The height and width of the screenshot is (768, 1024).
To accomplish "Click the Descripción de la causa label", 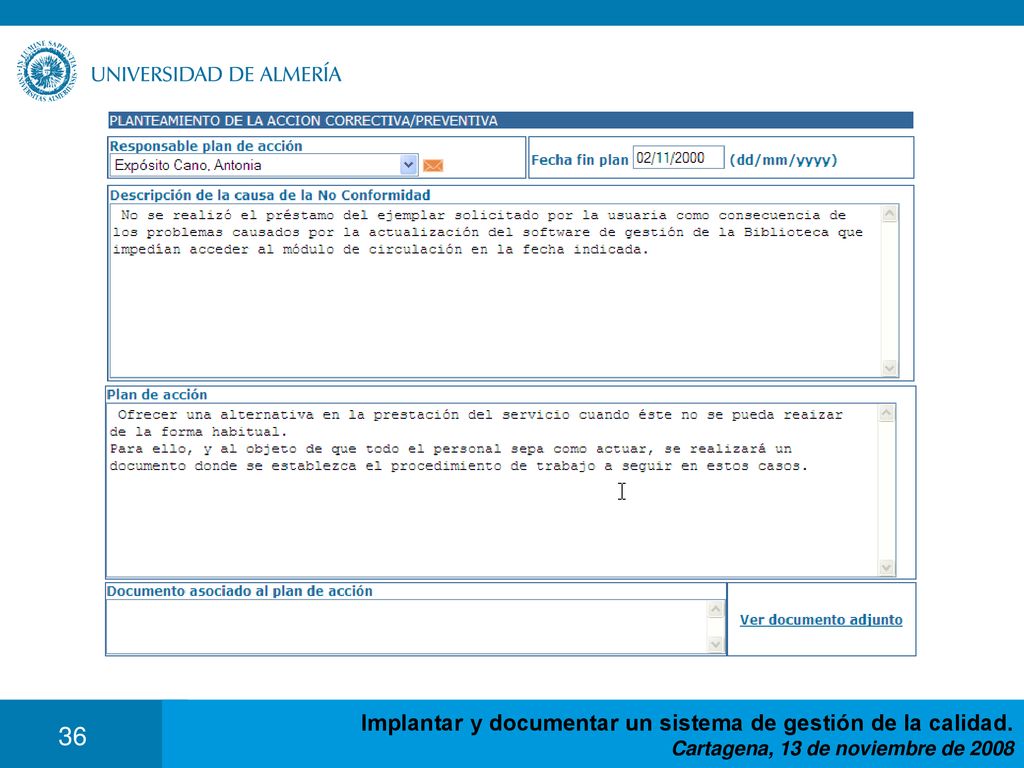I will click(x=270, y=195).
